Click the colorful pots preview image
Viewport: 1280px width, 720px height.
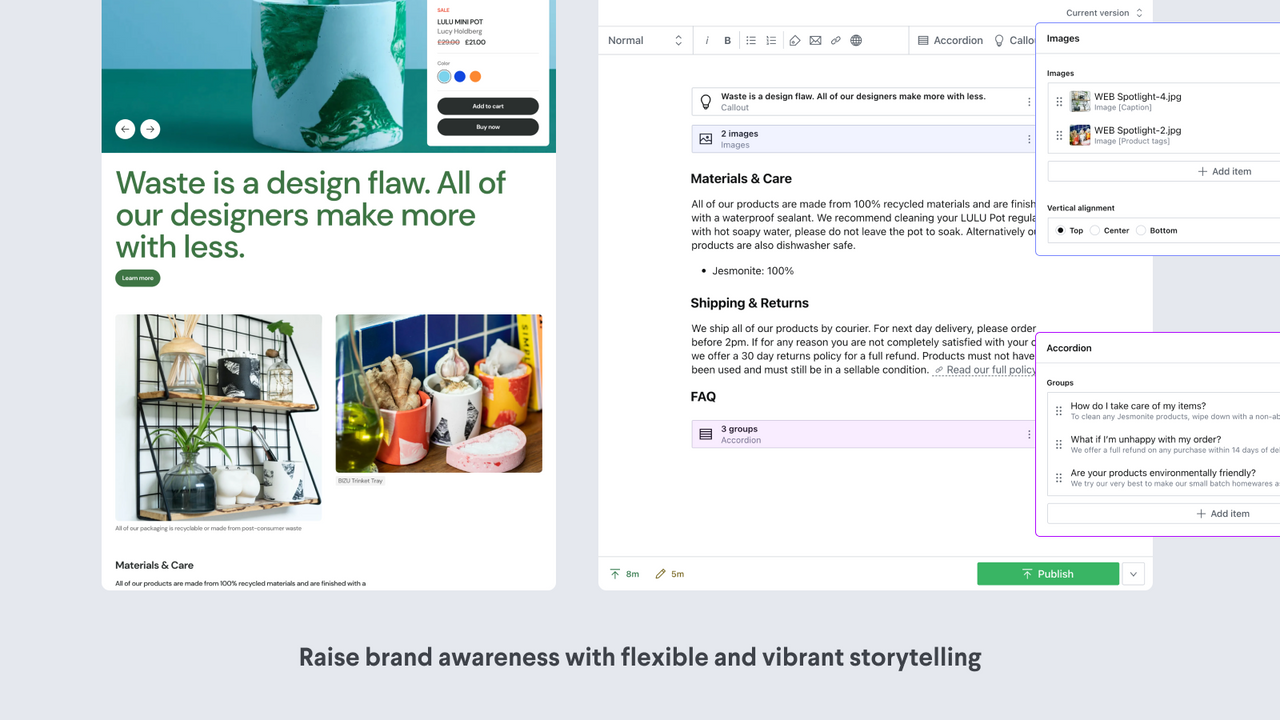point(439,393)
